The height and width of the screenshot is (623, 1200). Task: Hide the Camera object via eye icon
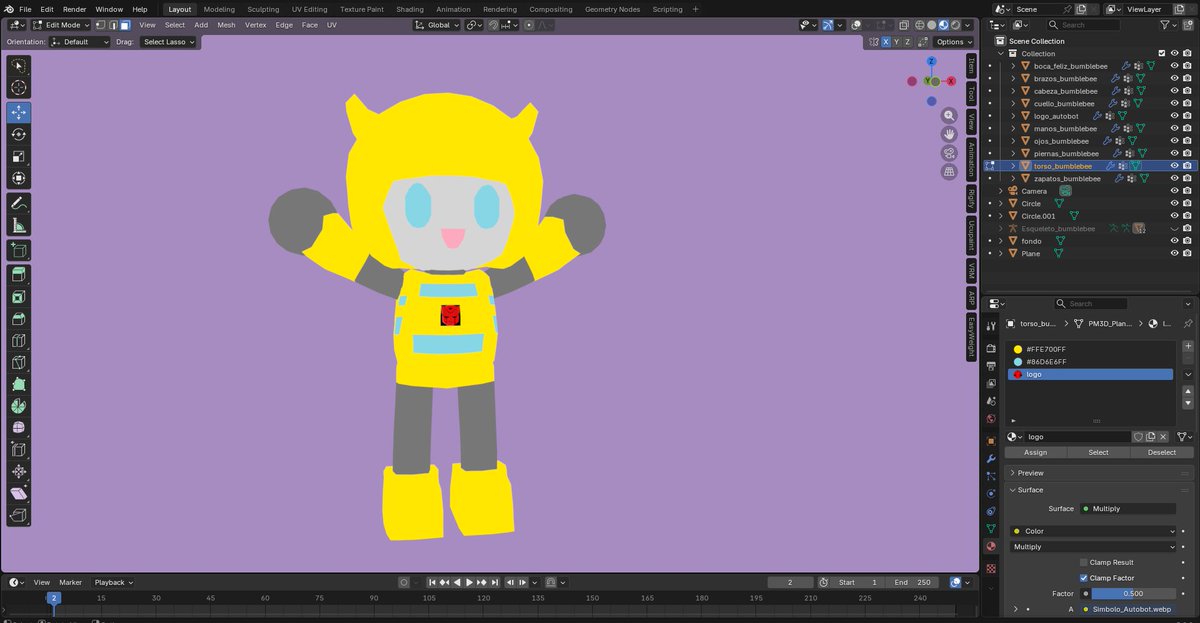pyautogui.click(x=1174, y=191)
